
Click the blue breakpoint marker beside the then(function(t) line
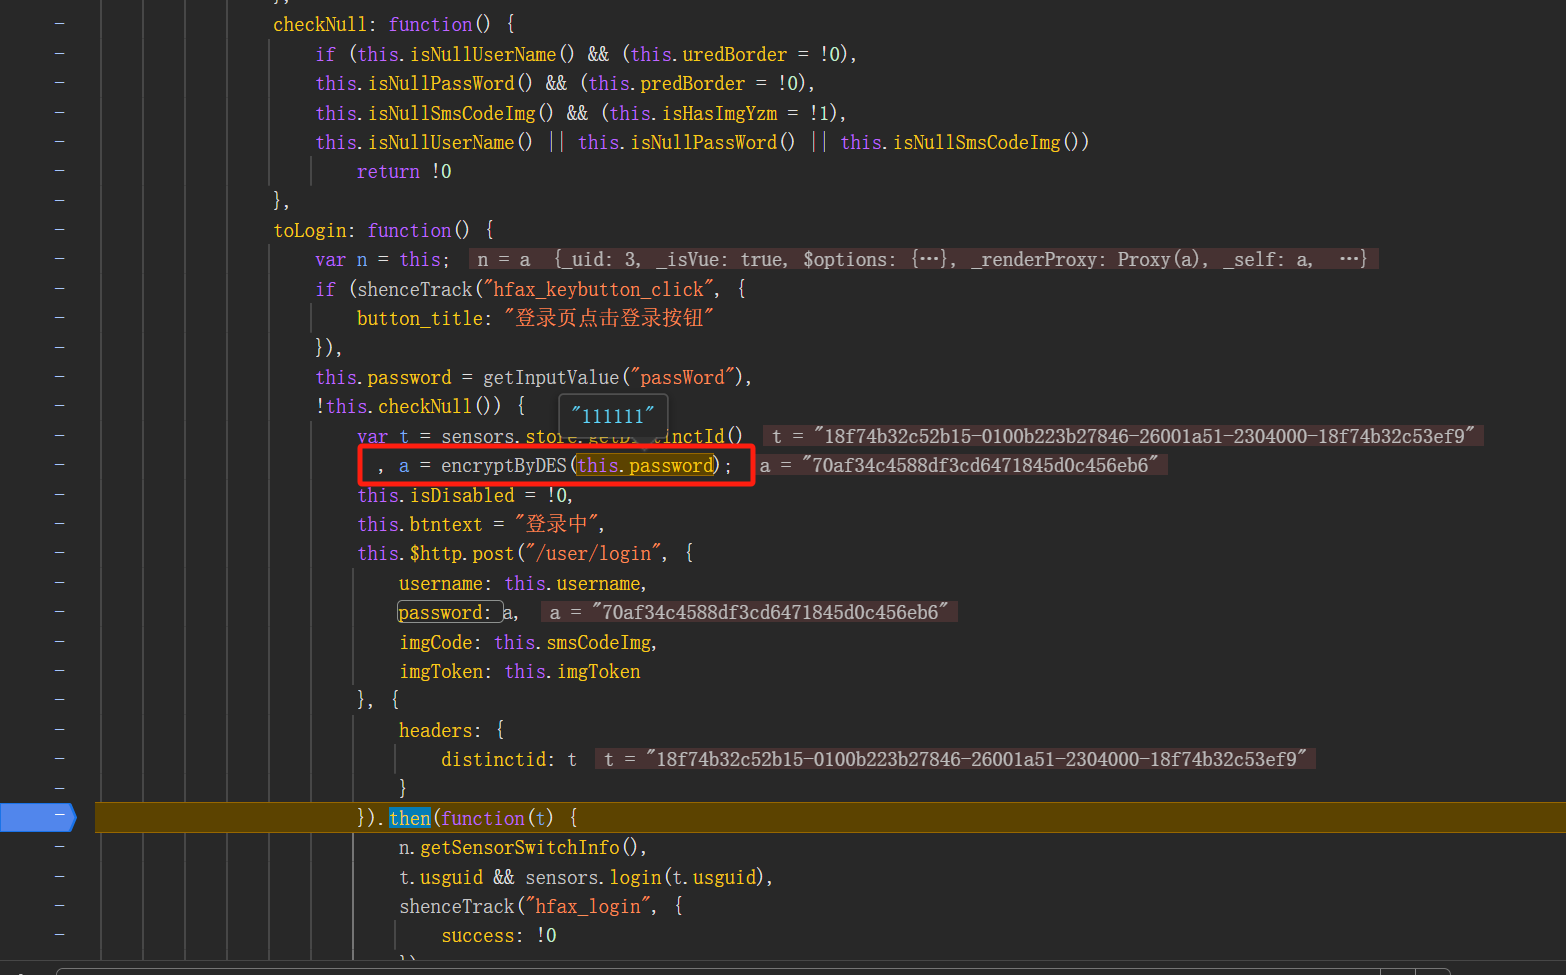(x=38, y=817)
